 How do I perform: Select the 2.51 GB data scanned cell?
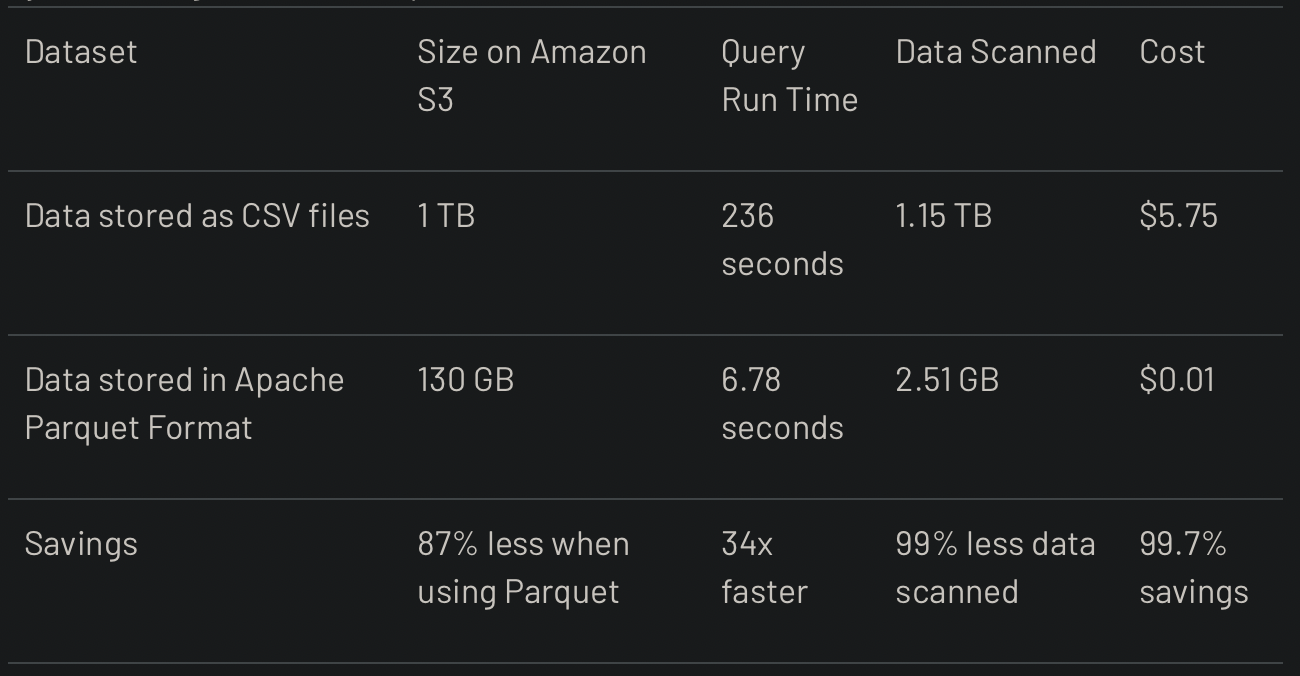[946, 380]
